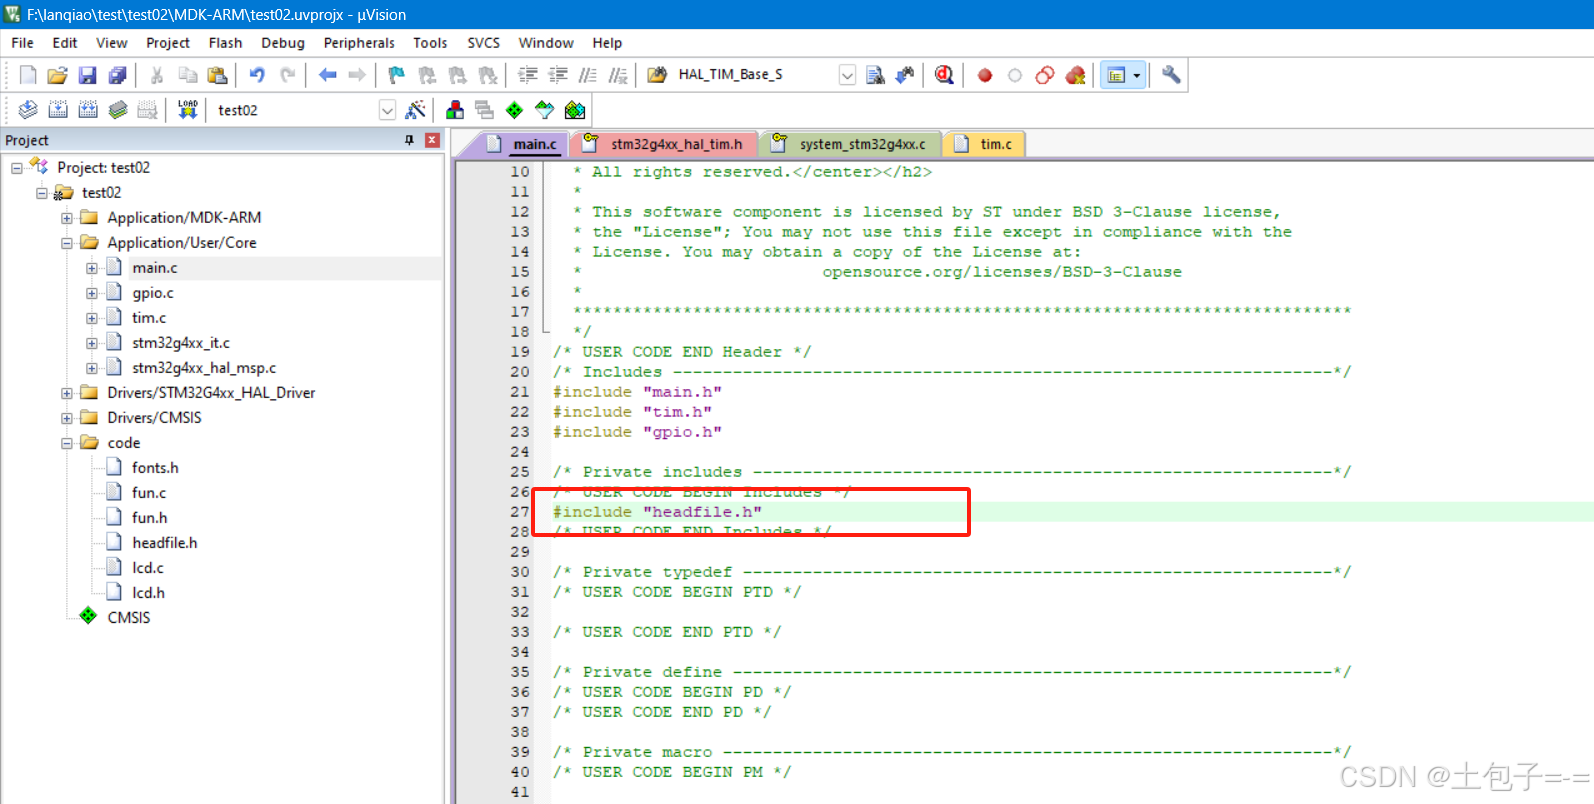The width and height of the screenshot is (1594, 804).
Task: Open the SVCS menu
Action: pyautogui.click(x=483, y=43)
